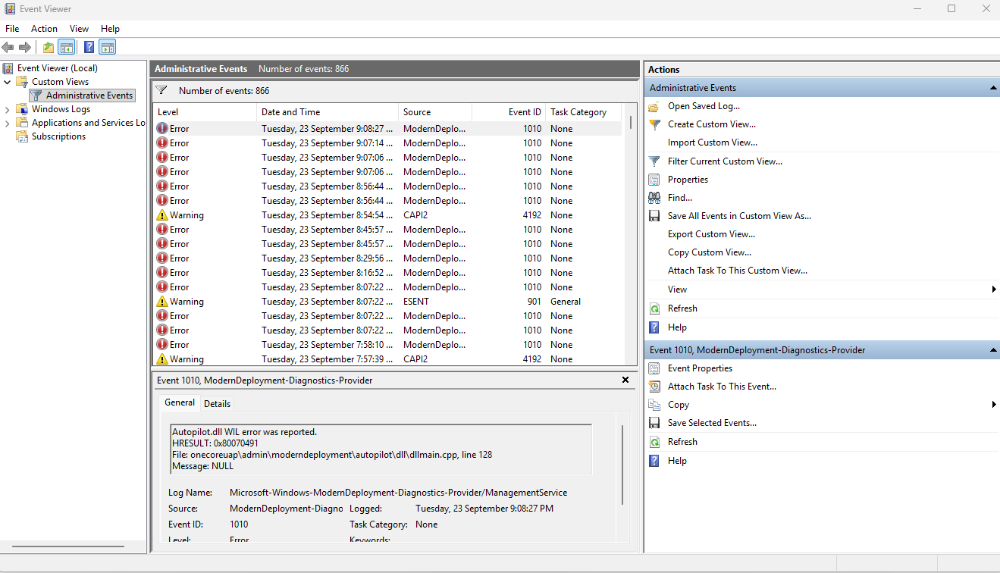Viewport: 1000px width, 573px height.
Task: Click the console tree horizontal scrollbar
Action: coord(68,547)
